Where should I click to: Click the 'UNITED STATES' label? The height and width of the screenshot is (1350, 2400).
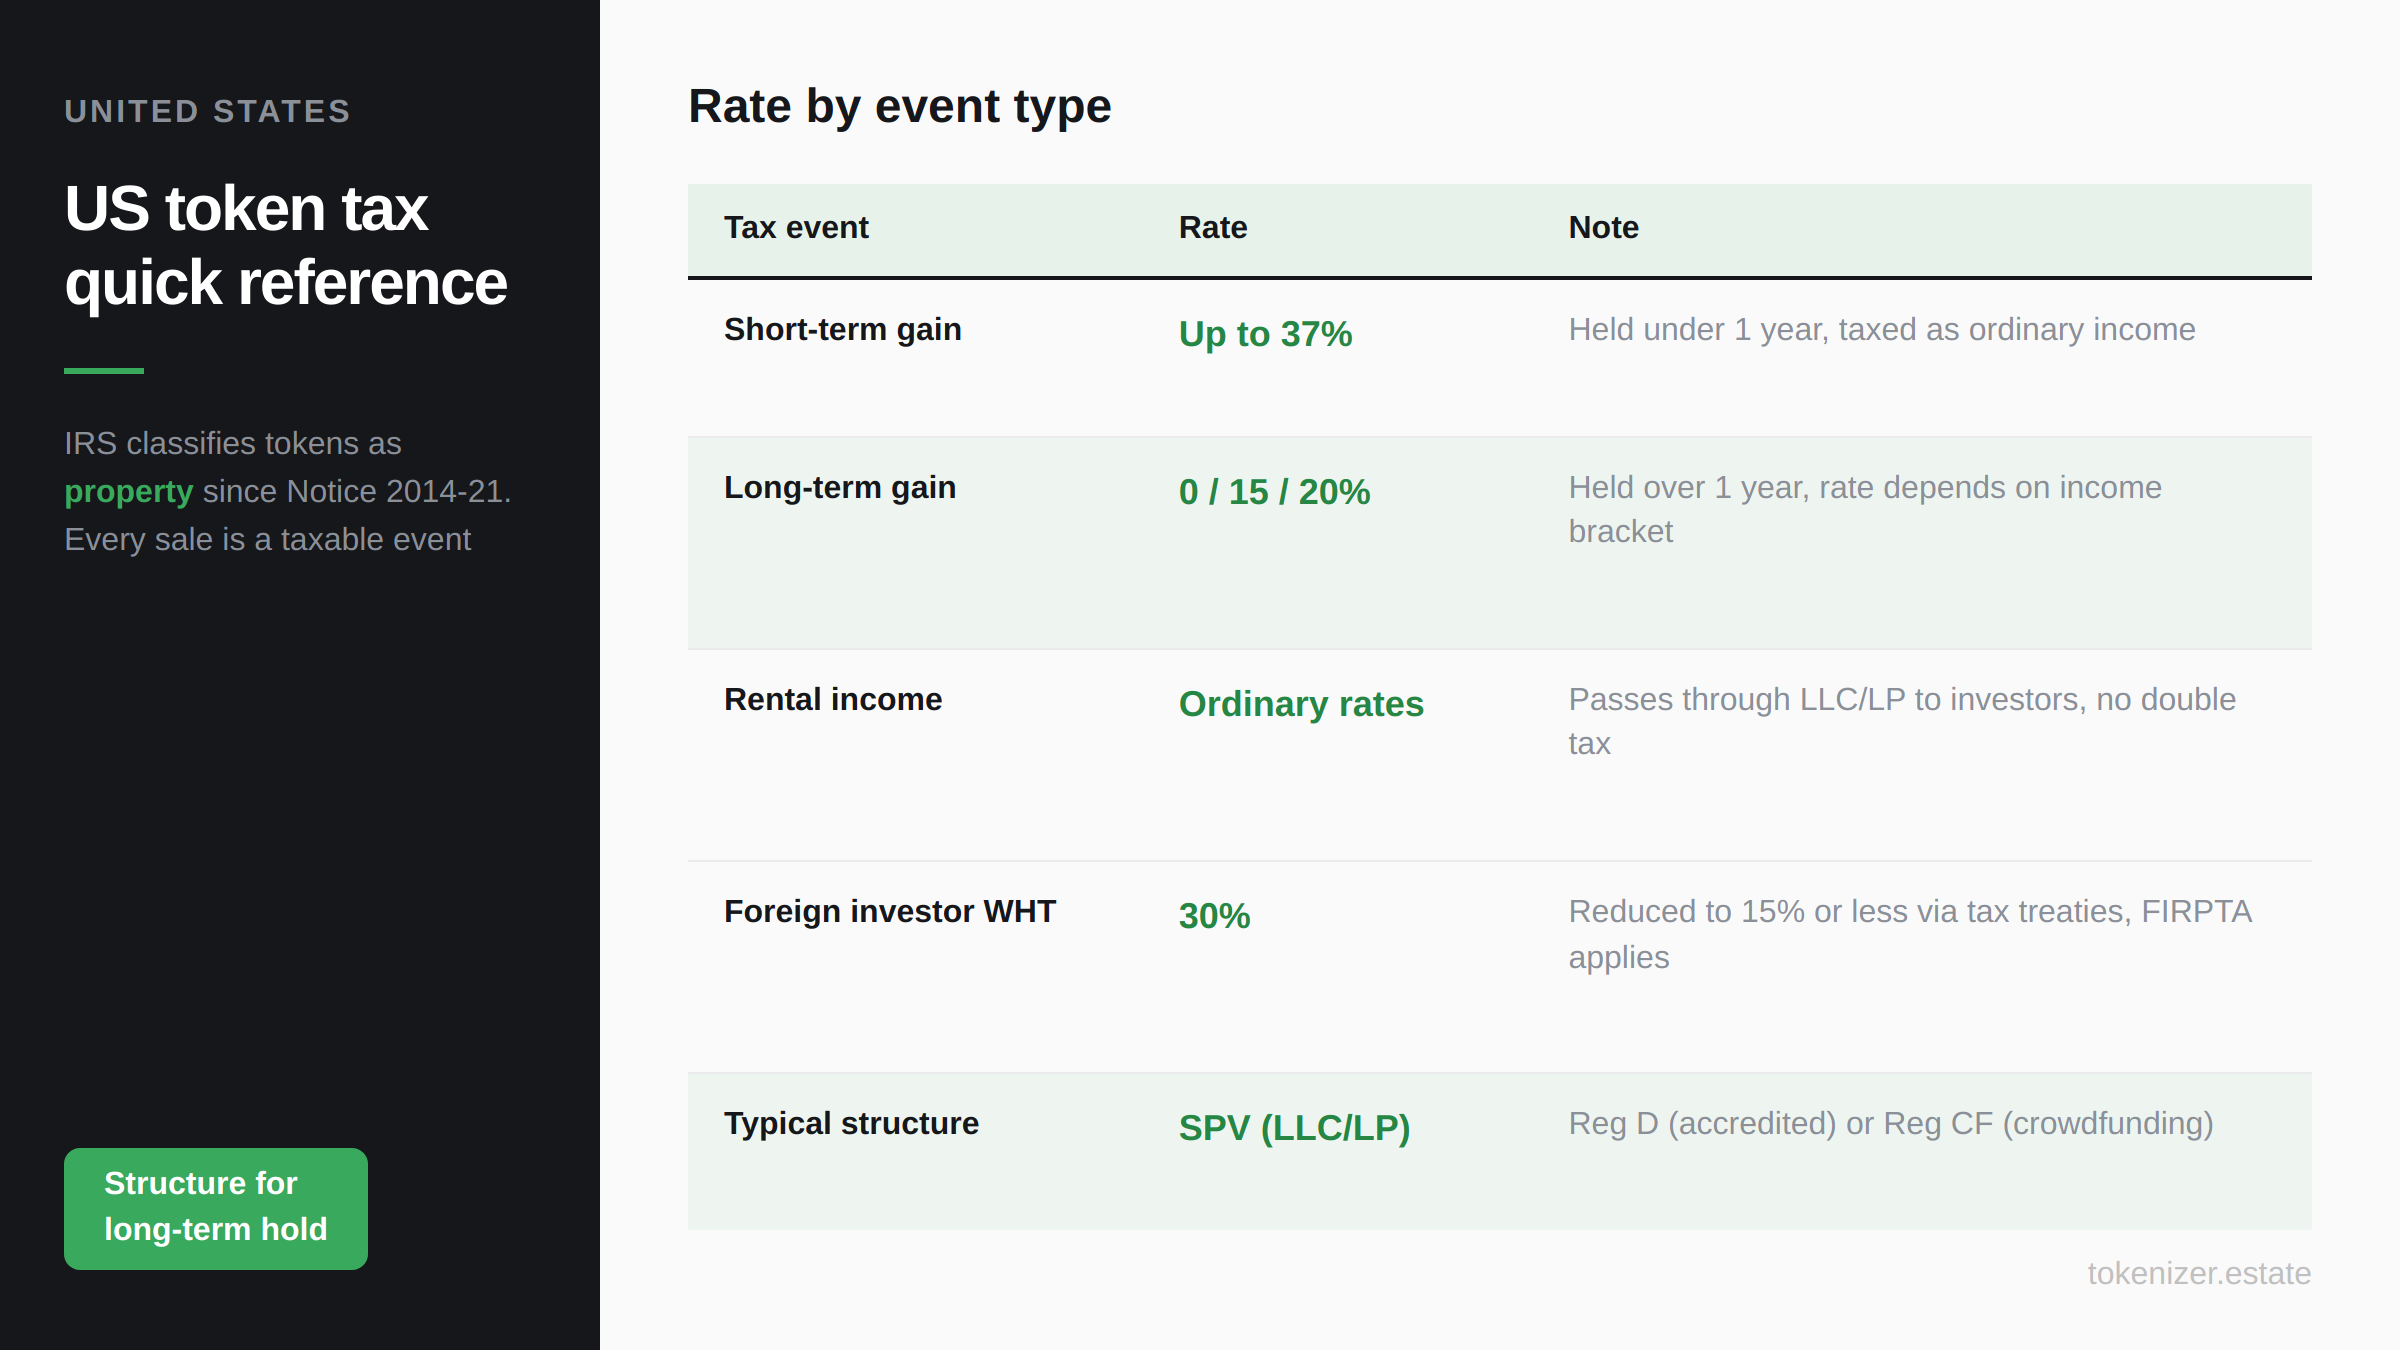(x=207, y=111)
